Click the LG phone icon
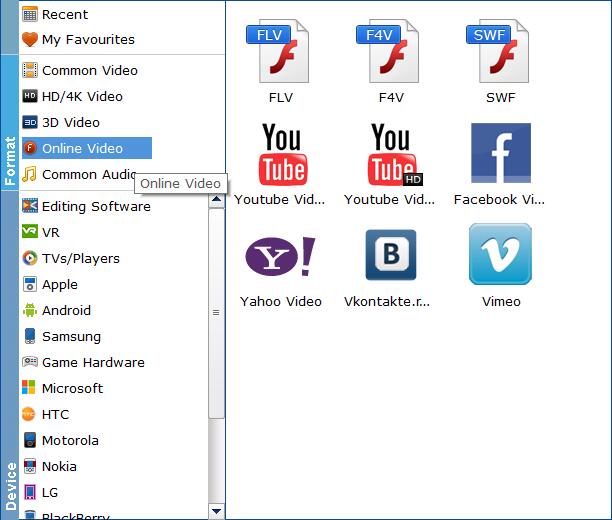 point(30,492)
